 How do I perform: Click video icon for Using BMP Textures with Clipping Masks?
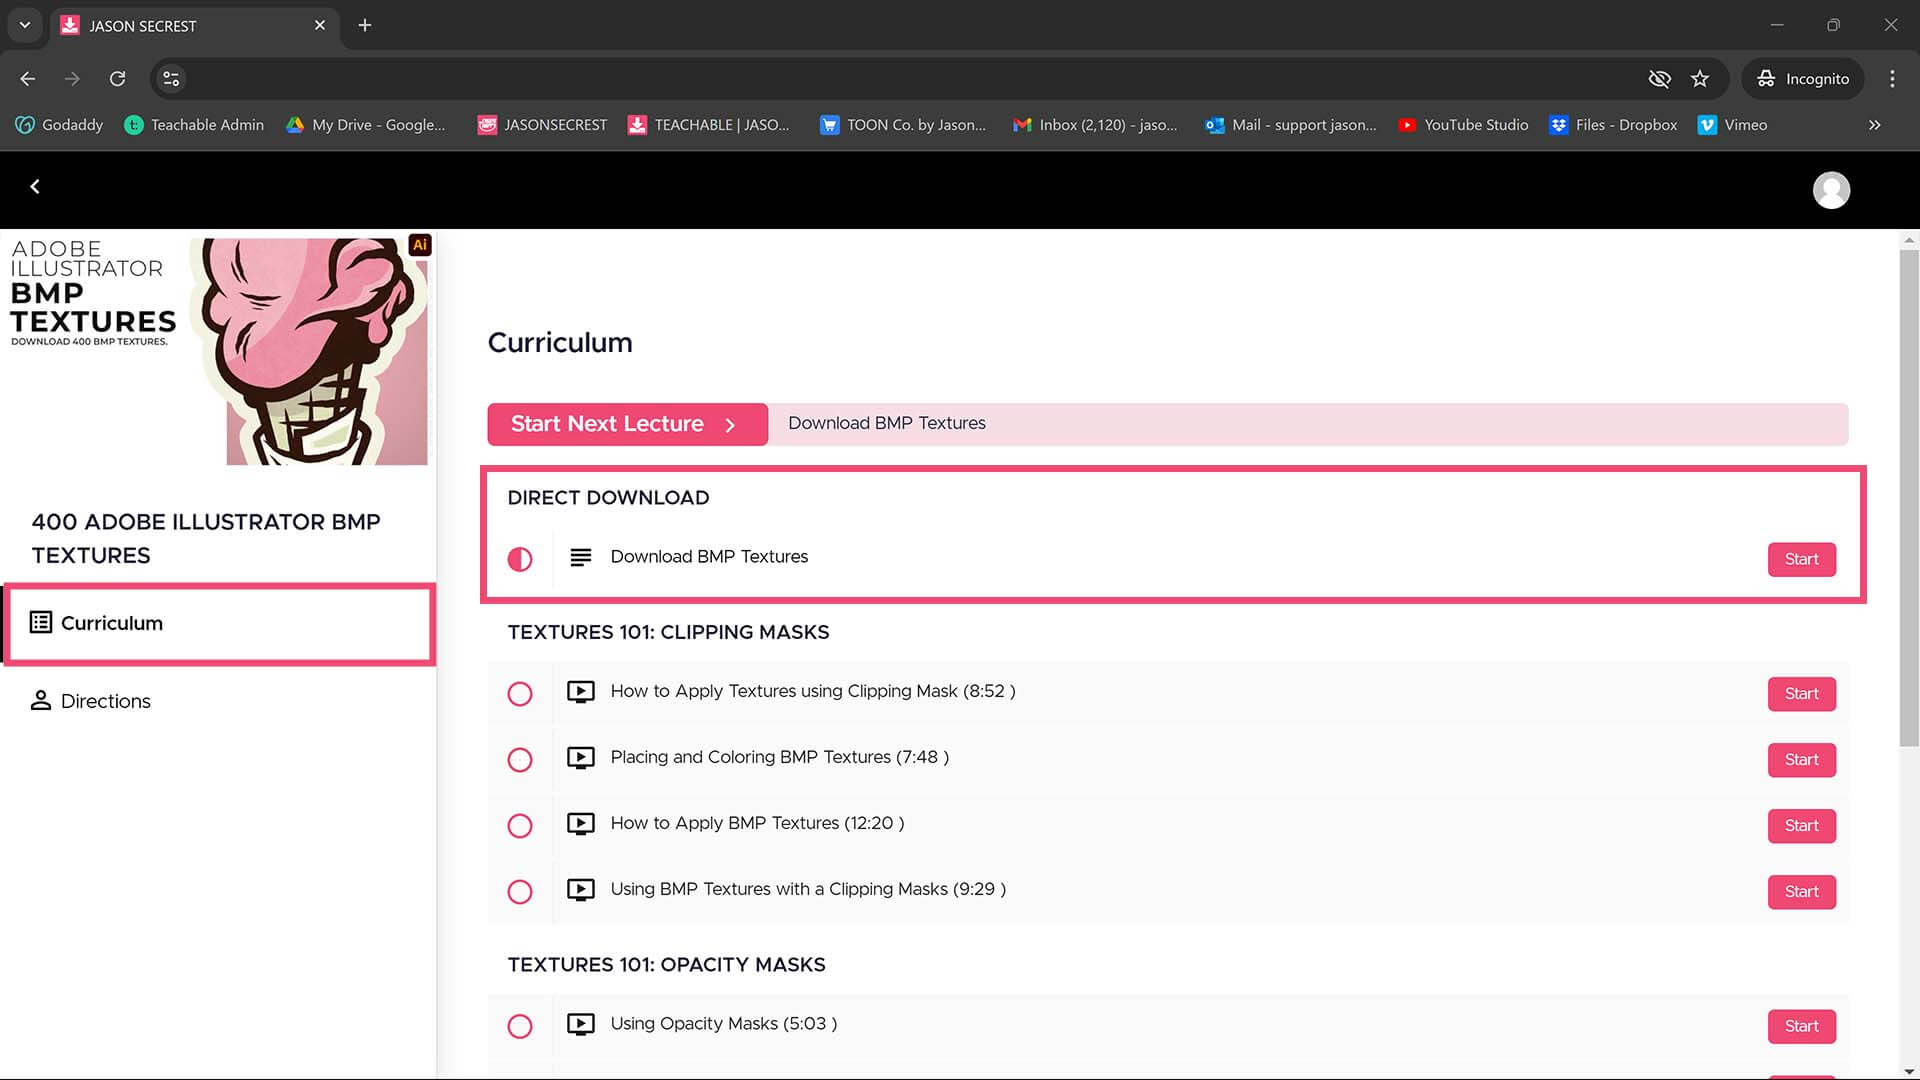[580, 890]
